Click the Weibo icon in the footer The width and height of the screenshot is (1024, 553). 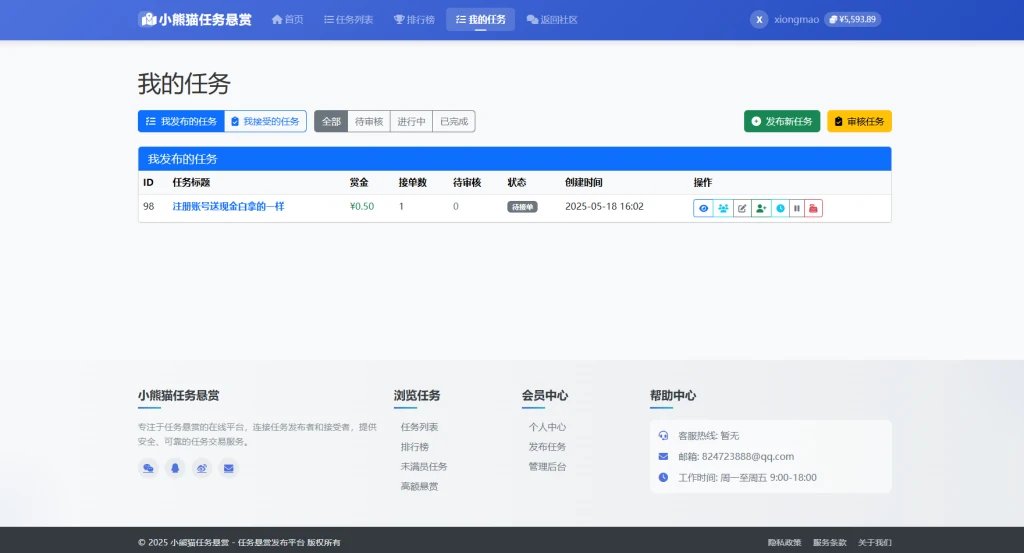point(202,468)
